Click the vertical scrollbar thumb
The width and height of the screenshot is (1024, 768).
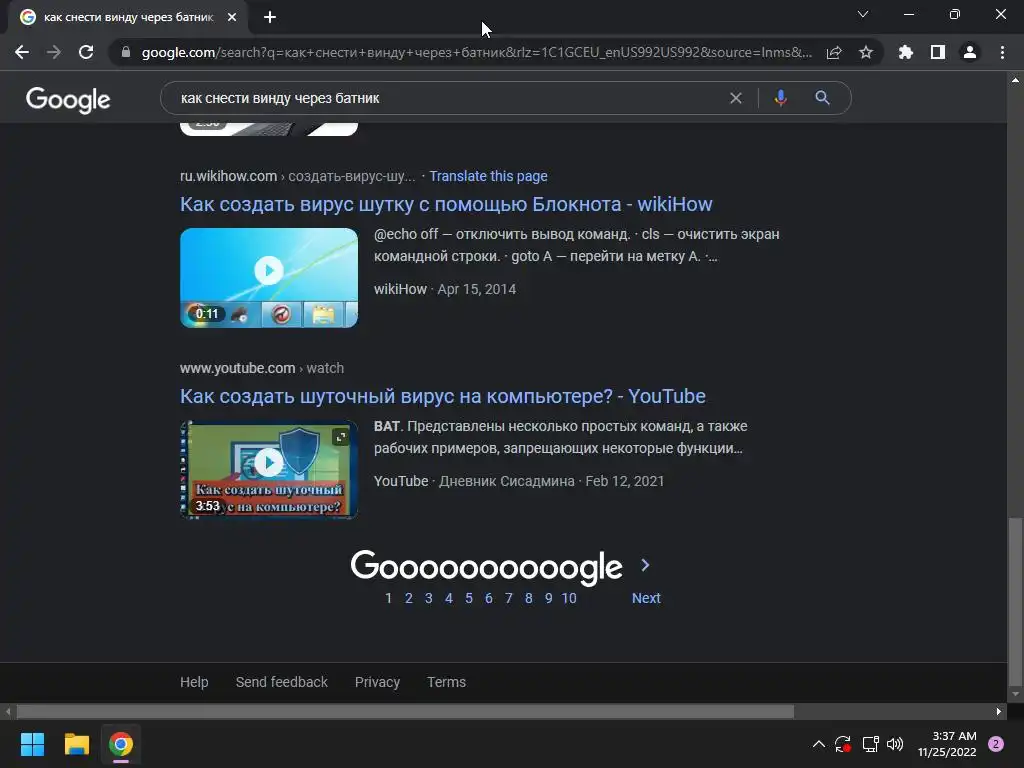point(1016,600)
